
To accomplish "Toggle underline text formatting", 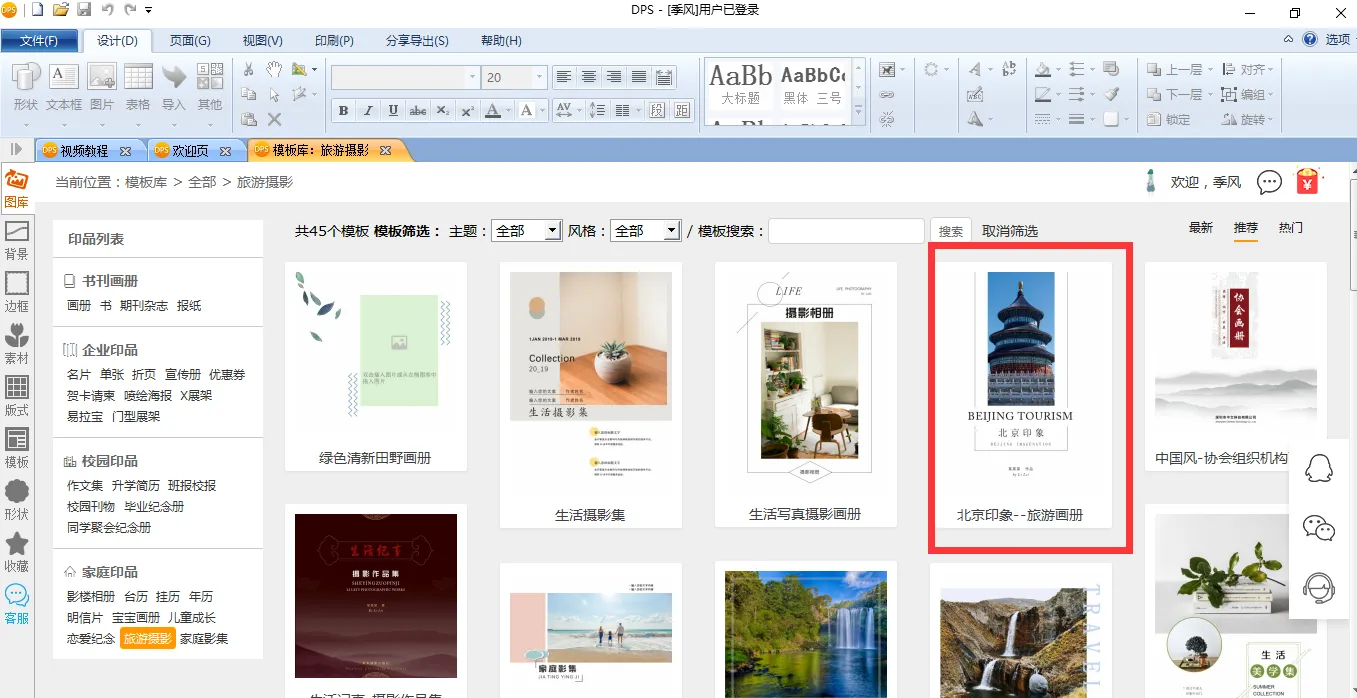I will pyautogui.click(x=393, y=110).
